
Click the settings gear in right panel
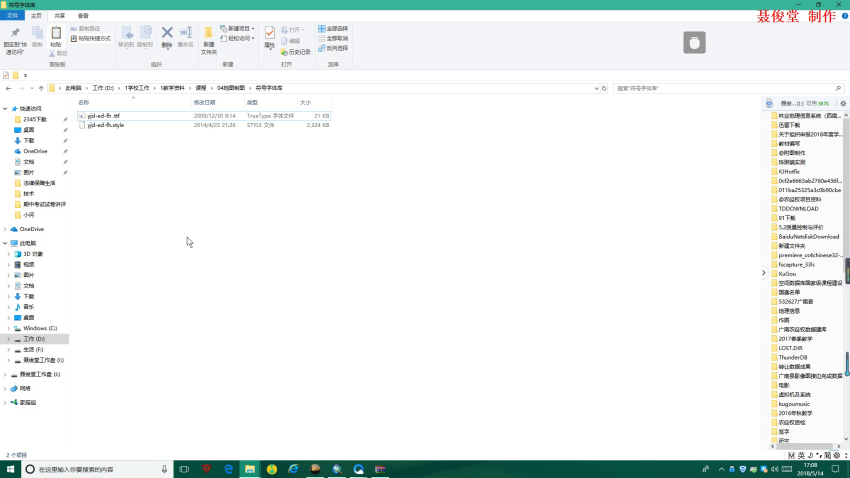843,104
